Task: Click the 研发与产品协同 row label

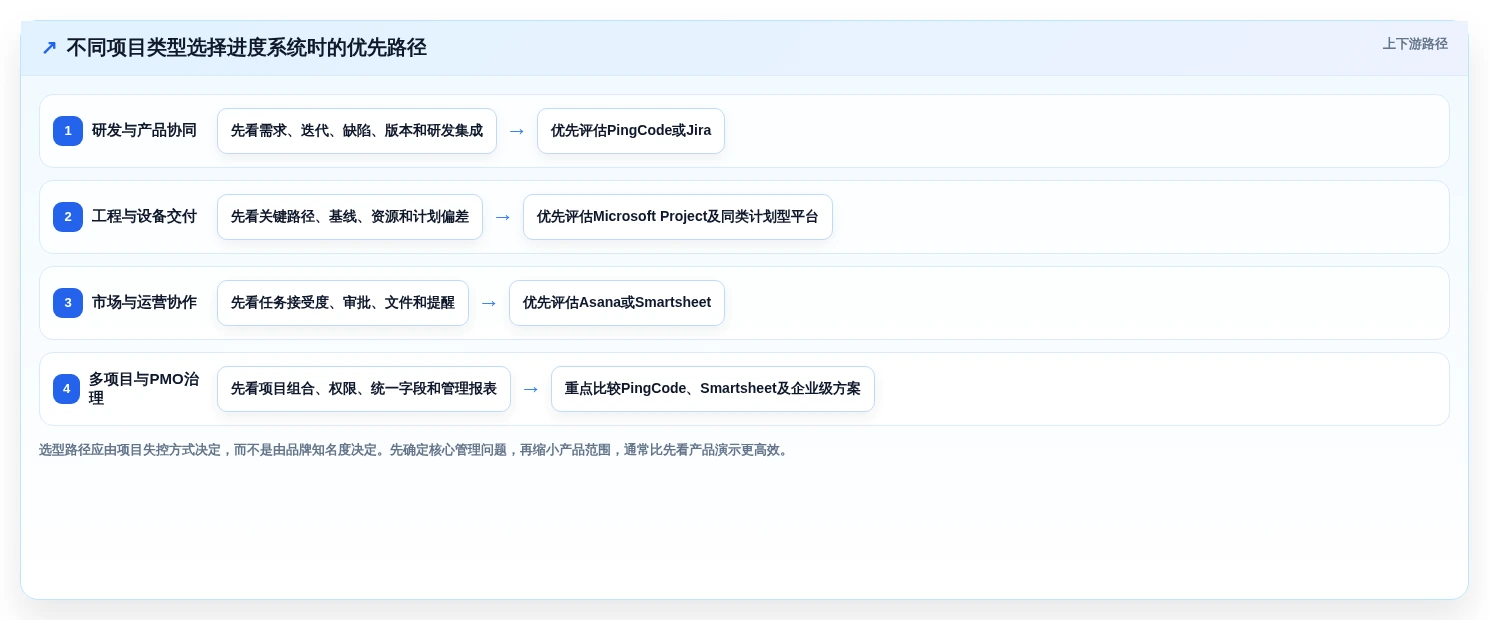Action: point(144,131)
